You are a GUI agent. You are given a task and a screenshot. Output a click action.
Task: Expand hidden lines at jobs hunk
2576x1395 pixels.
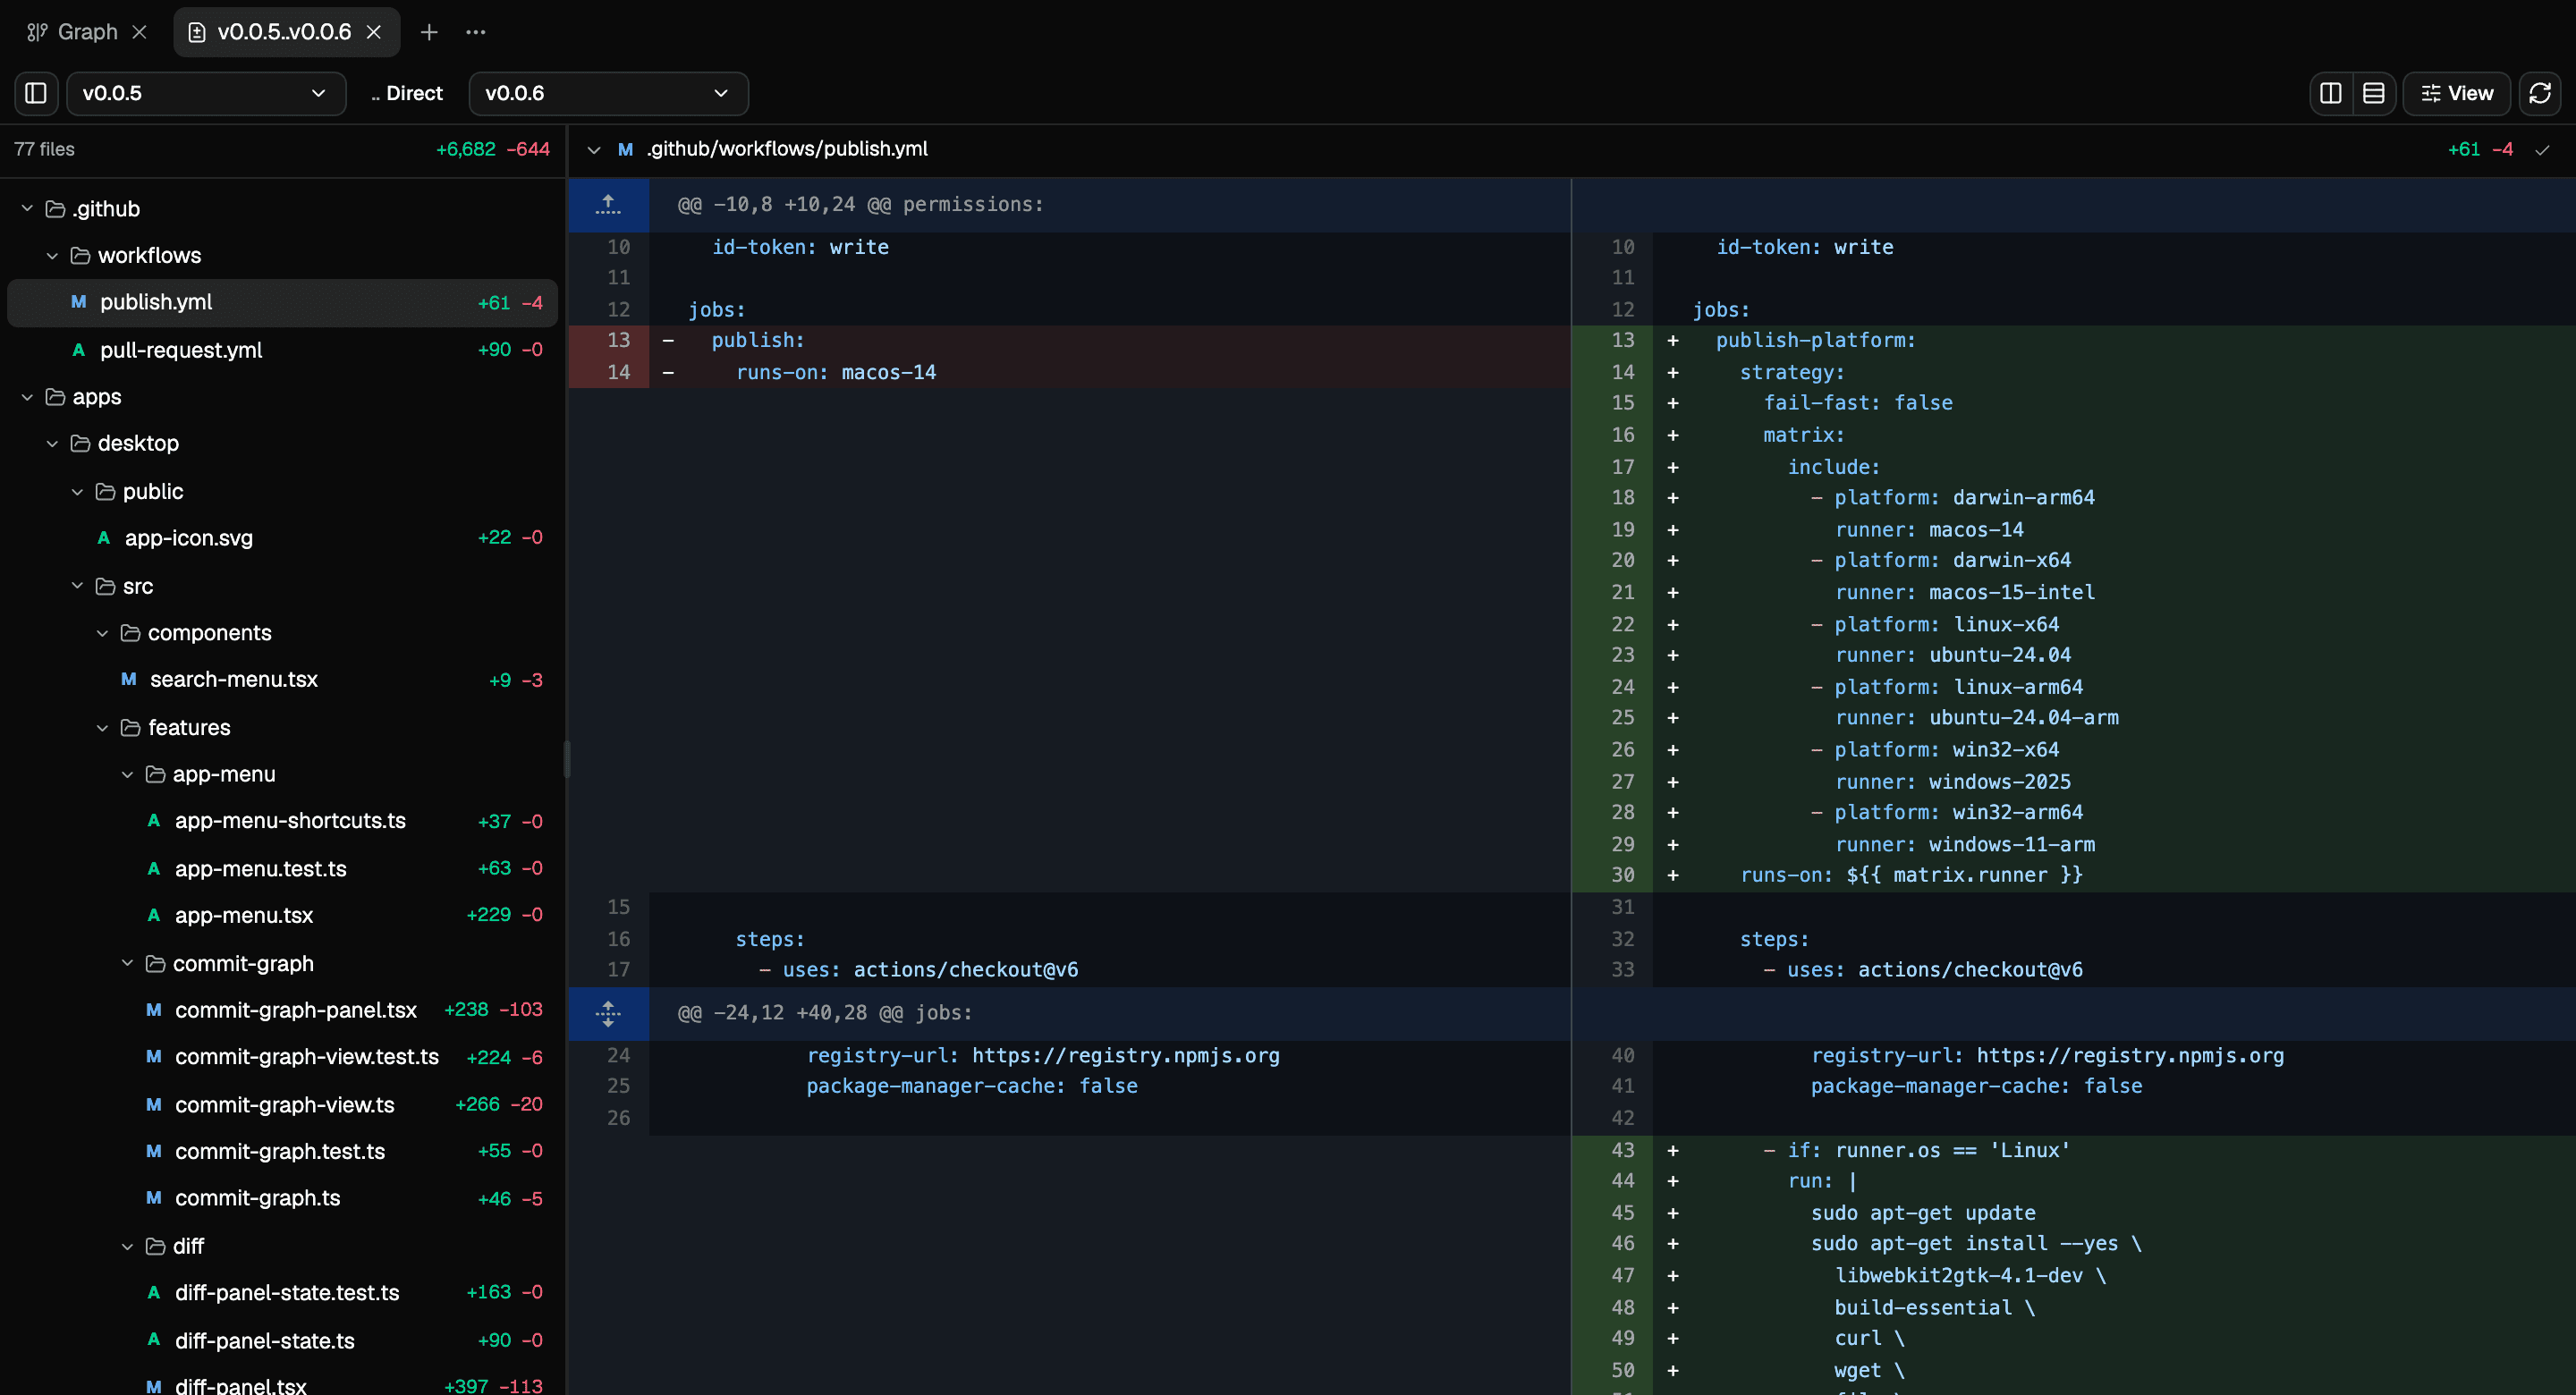click(608, 1013)
